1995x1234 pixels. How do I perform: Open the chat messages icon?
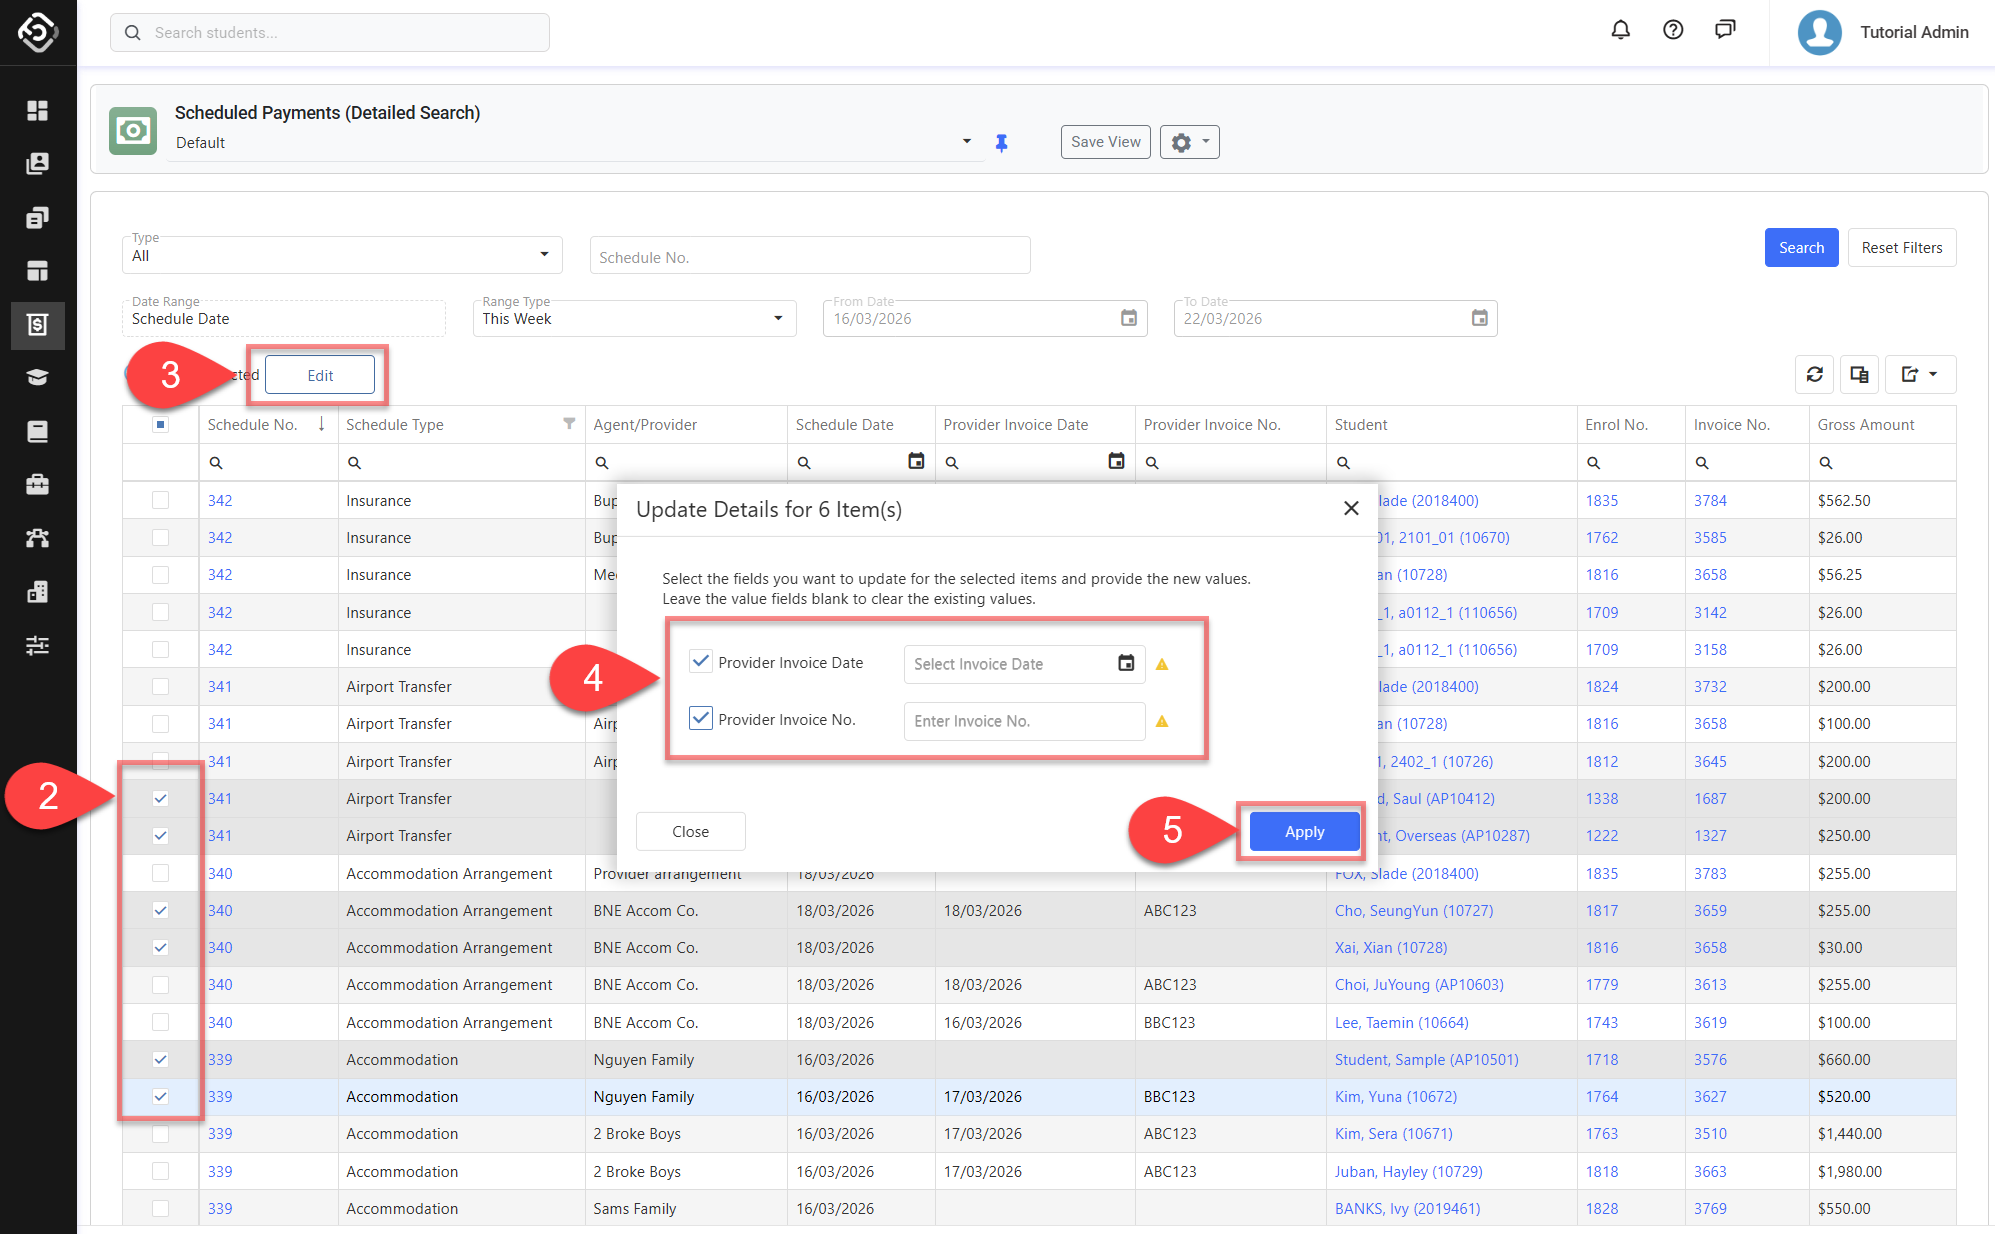coord(1725,31)
